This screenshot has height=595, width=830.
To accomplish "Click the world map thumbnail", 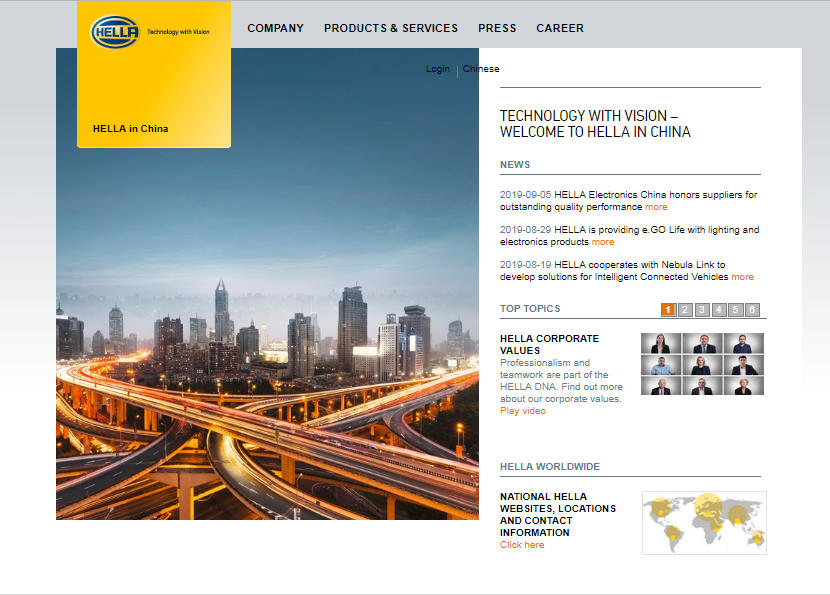I will pyautogui.click(x=704, y=522).
